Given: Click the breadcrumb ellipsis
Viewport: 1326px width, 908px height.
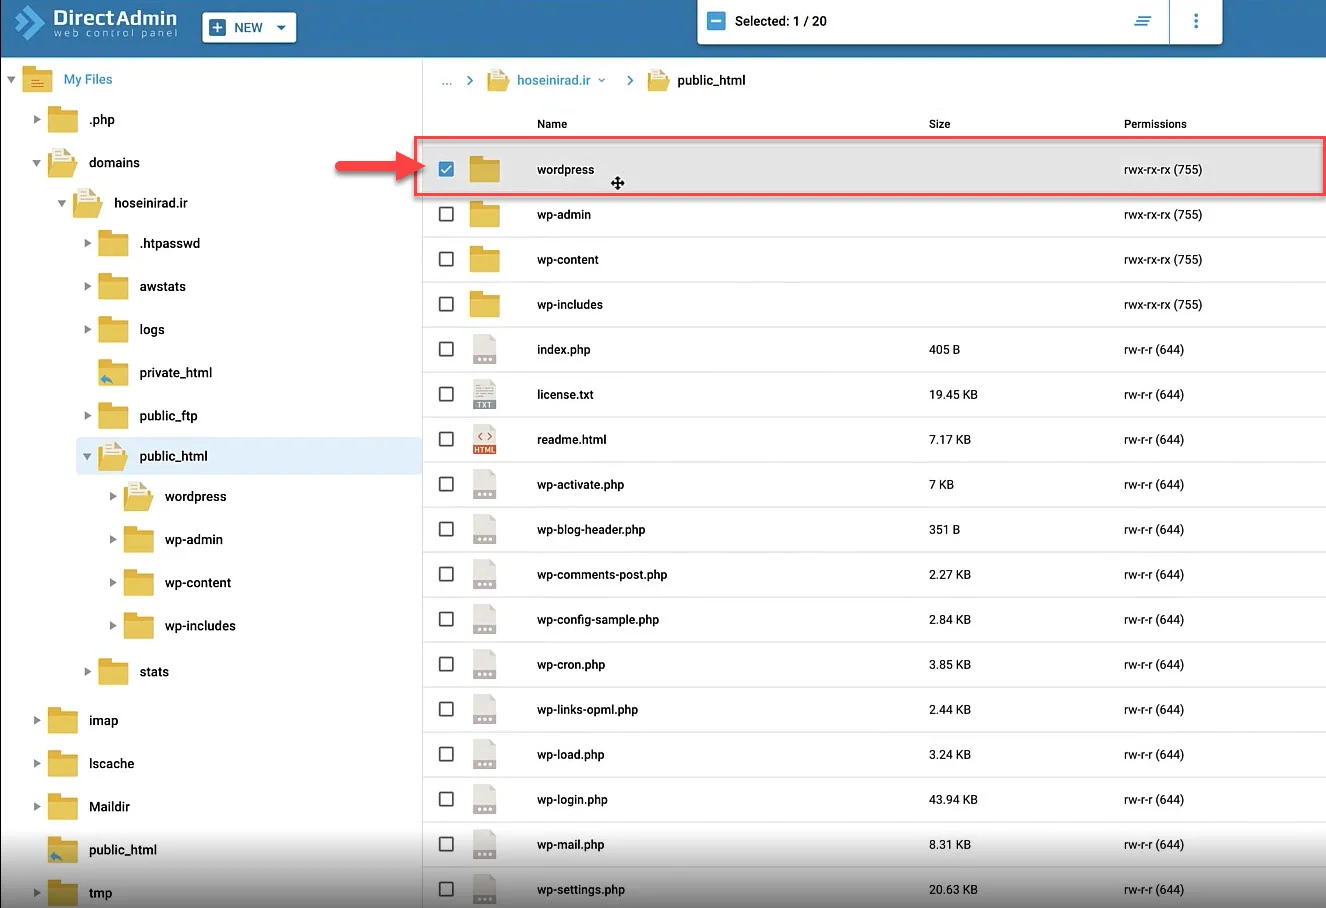Looking at the screenshot, I should (447, 81).
